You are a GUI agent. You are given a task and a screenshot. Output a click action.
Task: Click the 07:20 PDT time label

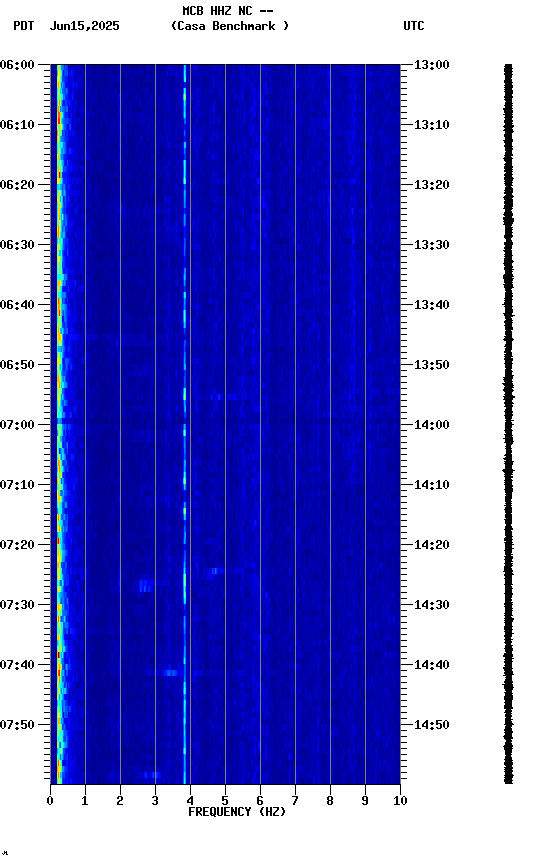pyautogui.click(x=17, y=545)
